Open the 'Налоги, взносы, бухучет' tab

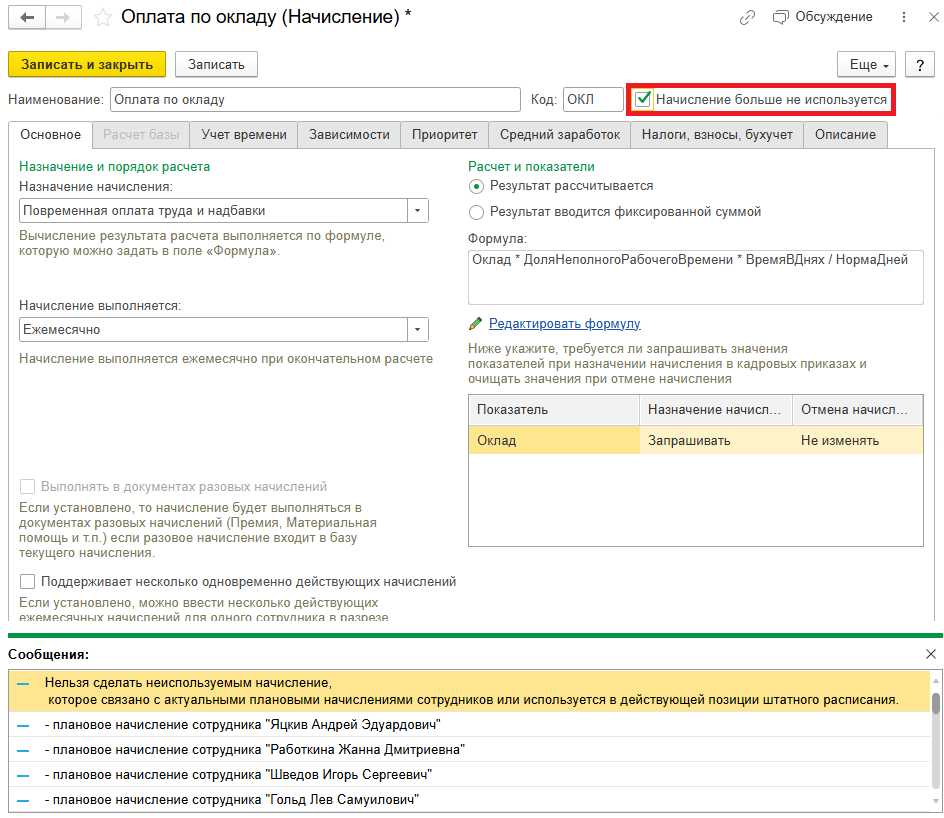click(x=717, y=134)
